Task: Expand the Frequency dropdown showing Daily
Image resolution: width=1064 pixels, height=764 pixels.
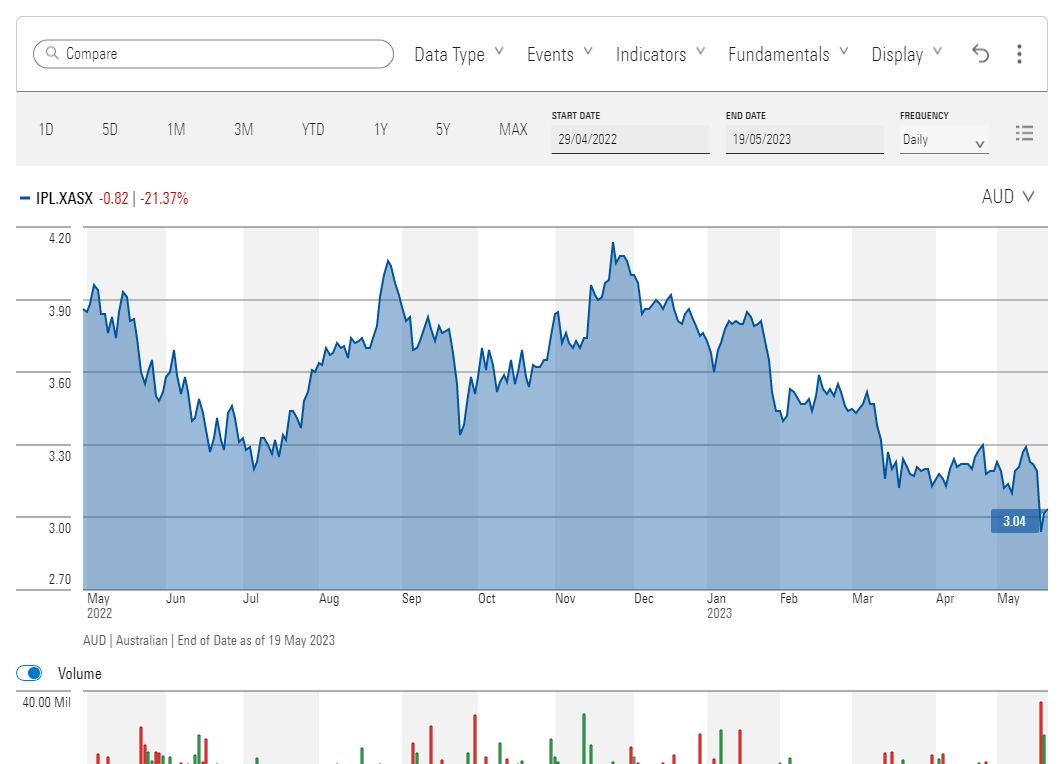Action: 943,141
